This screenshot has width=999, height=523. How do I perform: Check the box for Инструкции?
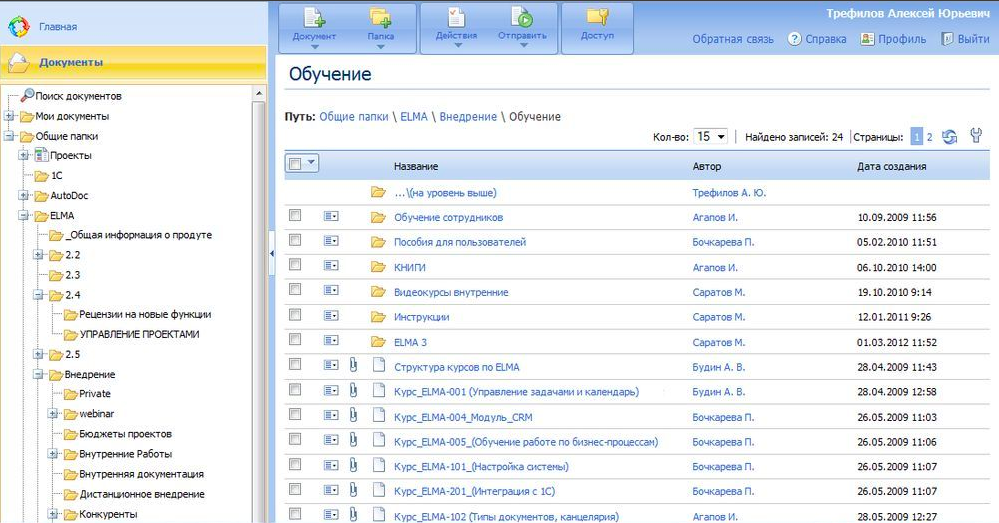tap(295, 315)
